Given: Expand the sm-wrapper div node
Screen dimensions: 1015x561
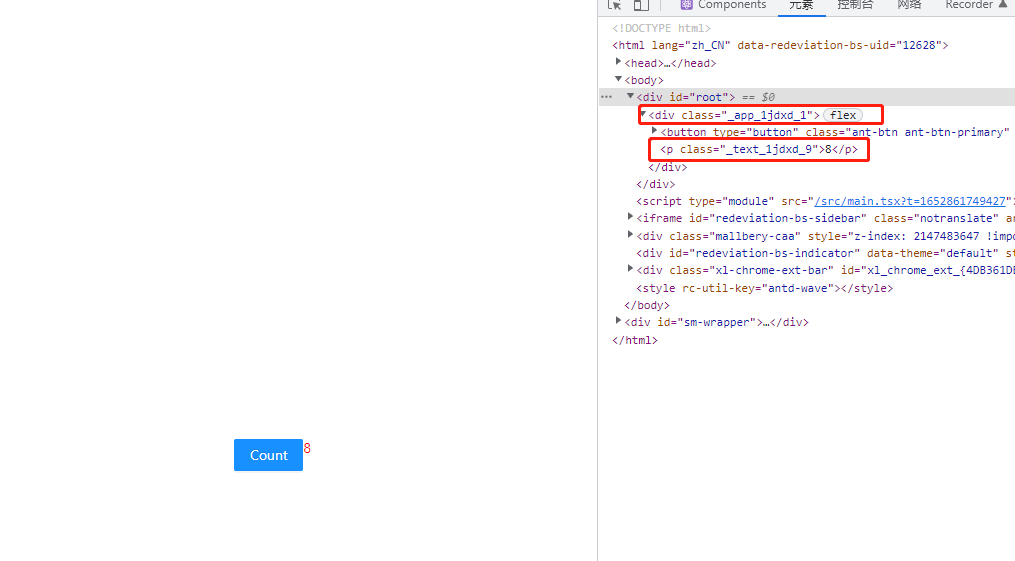Looking at the screenshot, I should coord(619,321).
